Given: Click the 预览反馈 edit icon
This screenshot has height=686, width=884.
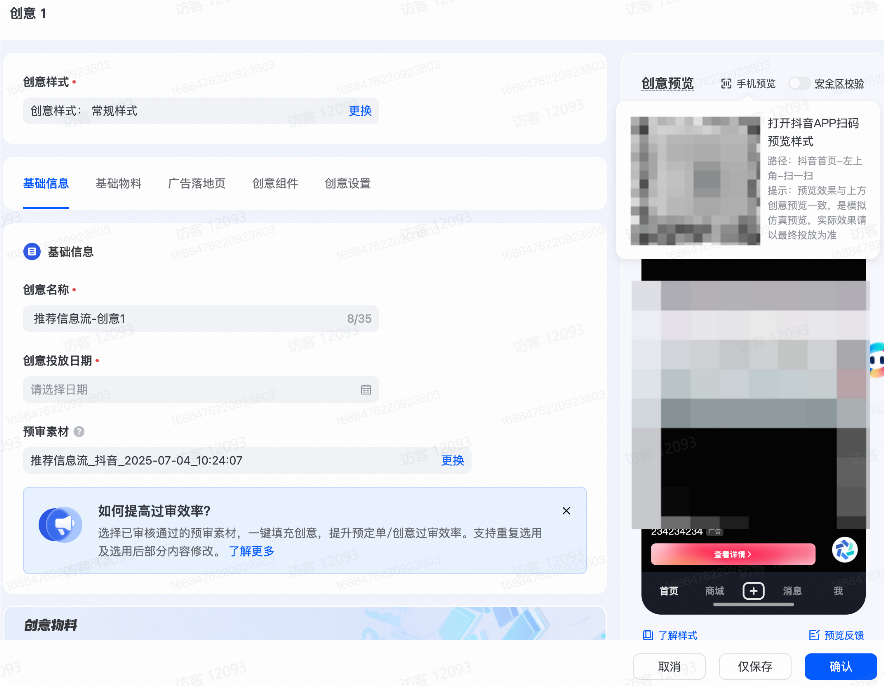Looking at the screenshot, I should click(814, 635).
